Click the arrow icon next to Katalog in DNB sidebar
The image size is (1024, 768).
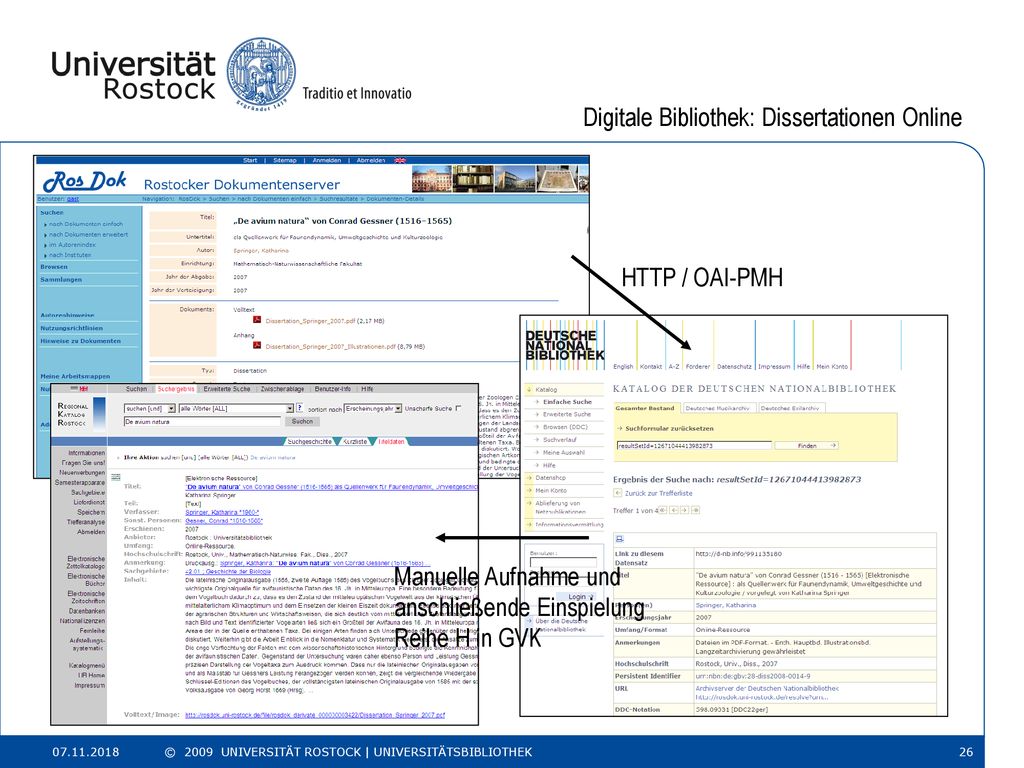pos(530,389)
